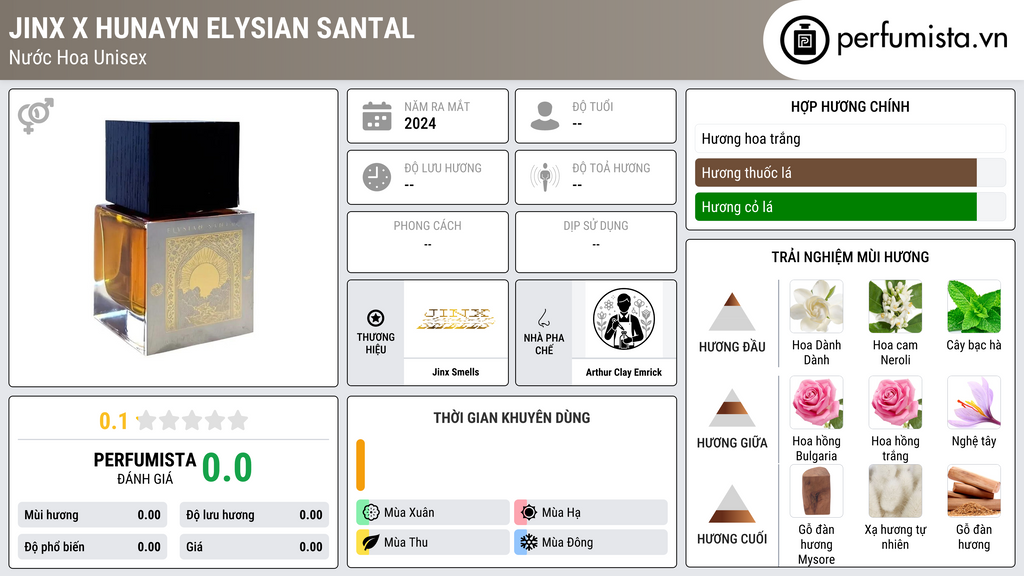Select the Hương thuốc lá accord bar

point(850,172)
